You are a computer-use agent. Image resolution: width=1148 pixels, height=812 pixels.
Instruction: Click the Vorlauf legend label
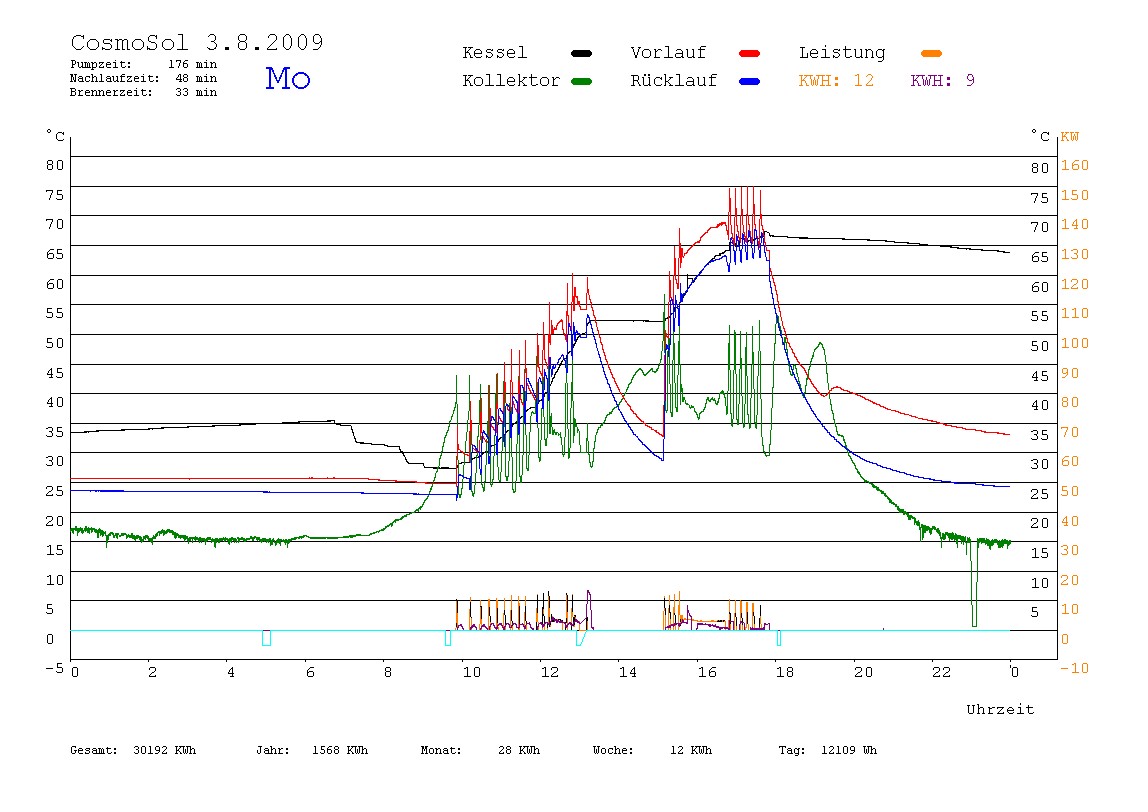pyautogui.click(x=668, y=53)
